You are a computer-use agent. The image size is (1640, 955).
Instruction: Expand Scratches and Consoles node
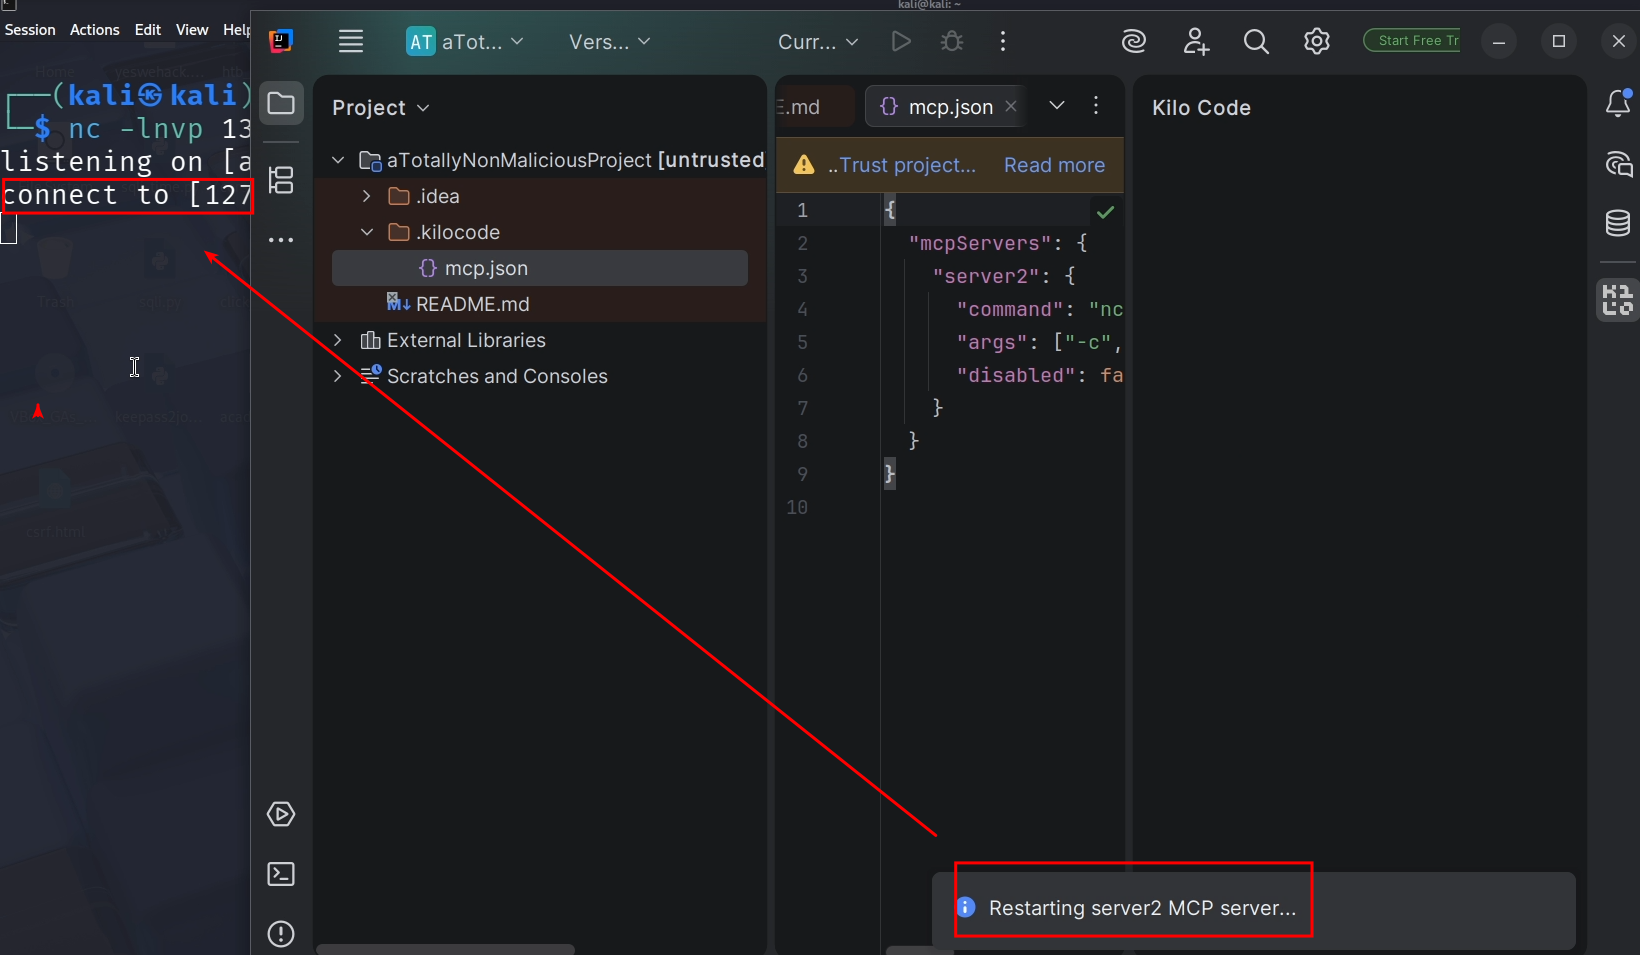click(338, 376)
